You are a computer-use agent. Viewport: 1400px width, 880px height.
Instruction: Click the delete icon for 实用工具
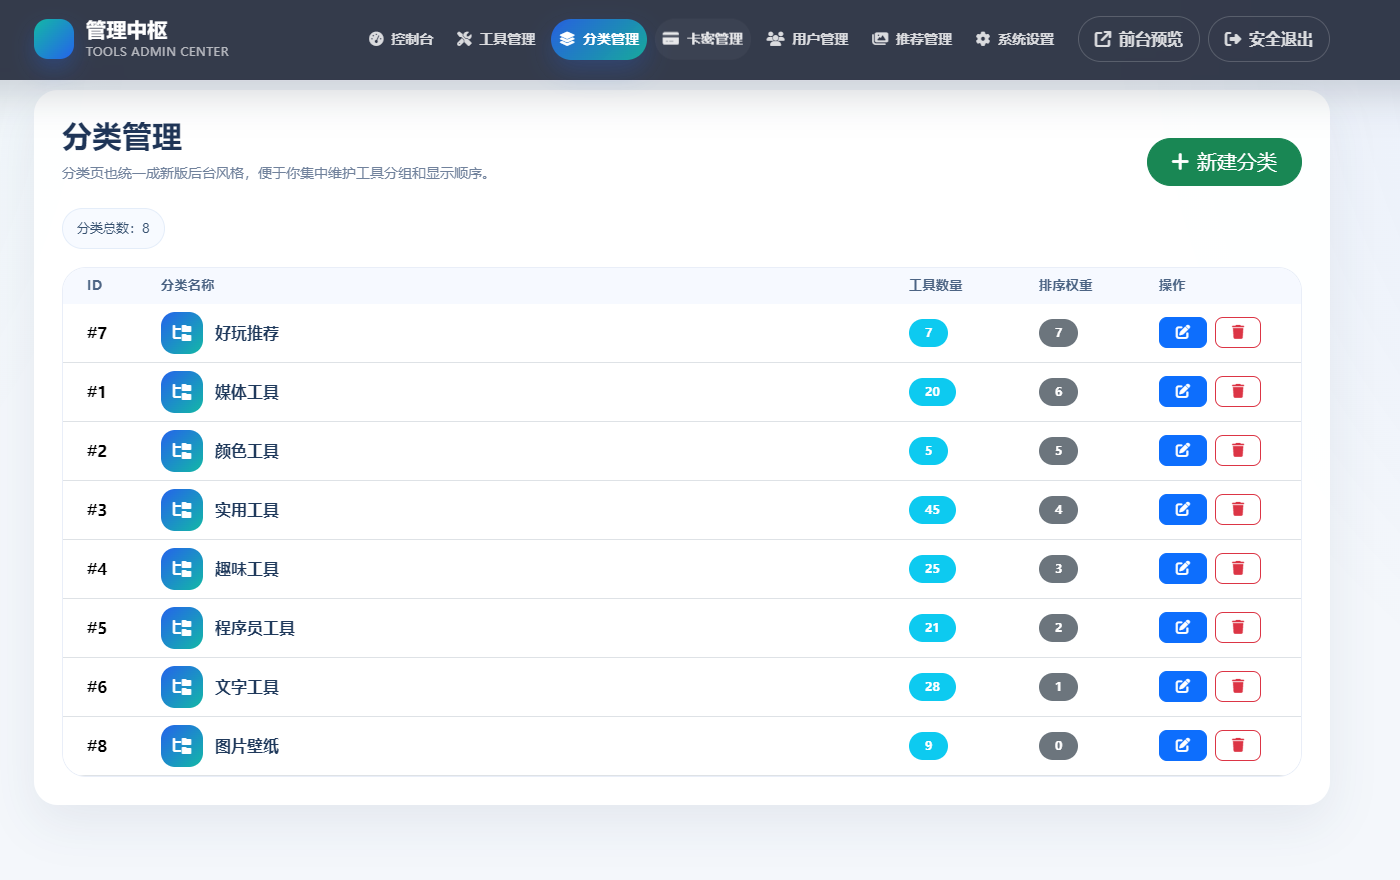tap(1237, 509)
